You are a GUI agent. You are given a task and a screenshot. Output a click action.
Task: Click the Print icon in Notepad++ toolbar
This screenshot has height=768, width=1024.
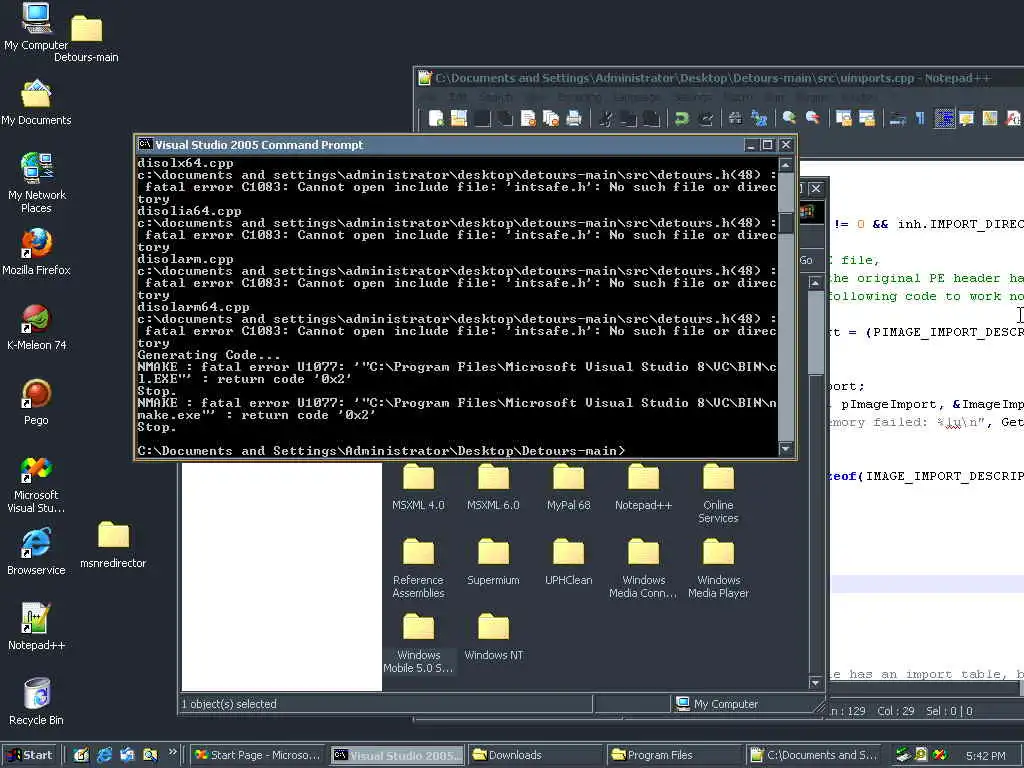coord(574,118)
